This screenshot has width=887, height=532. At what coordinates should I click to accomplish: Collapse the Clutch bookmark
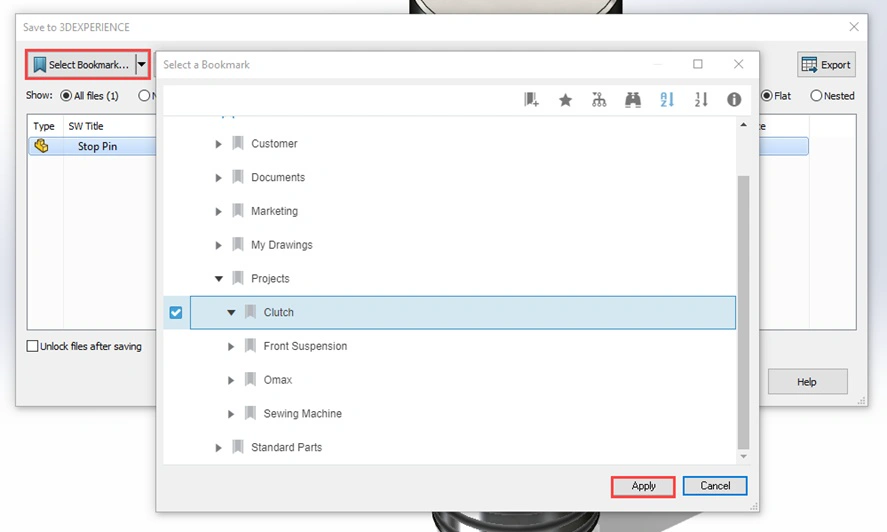click(x=231, y=312)
